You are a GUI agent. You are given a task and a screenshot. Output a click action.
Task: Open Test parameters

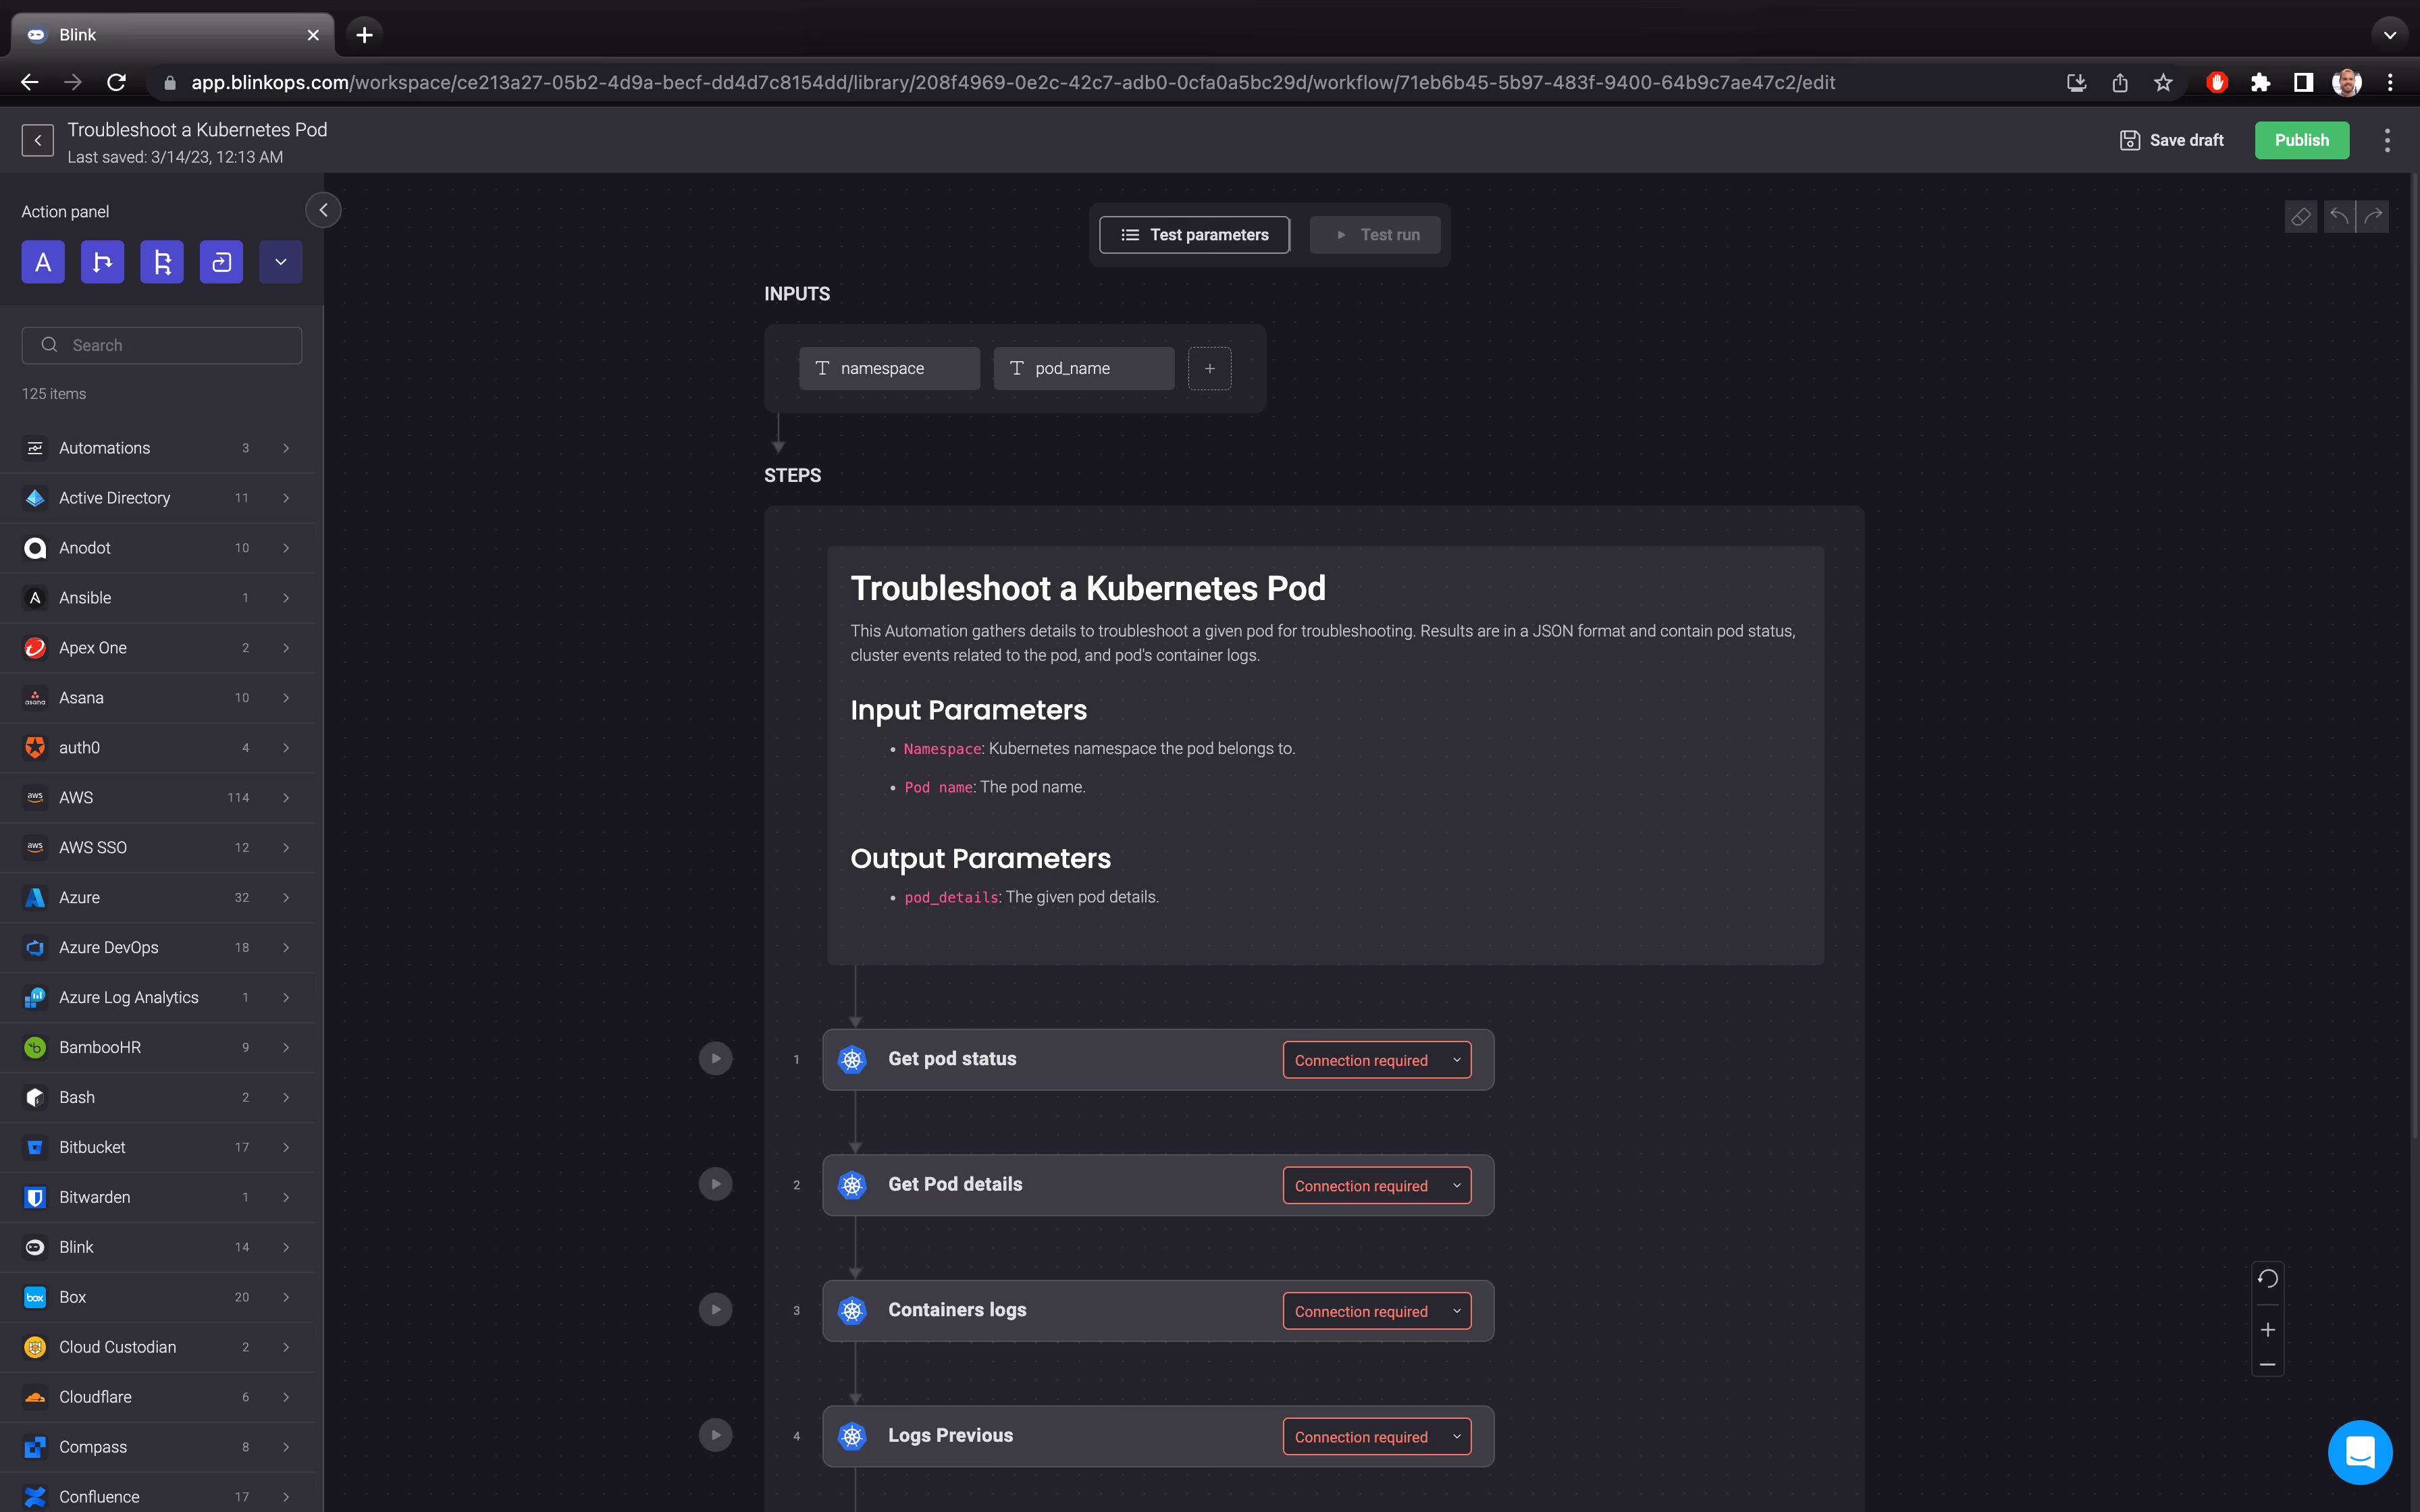pos(1194,235)
